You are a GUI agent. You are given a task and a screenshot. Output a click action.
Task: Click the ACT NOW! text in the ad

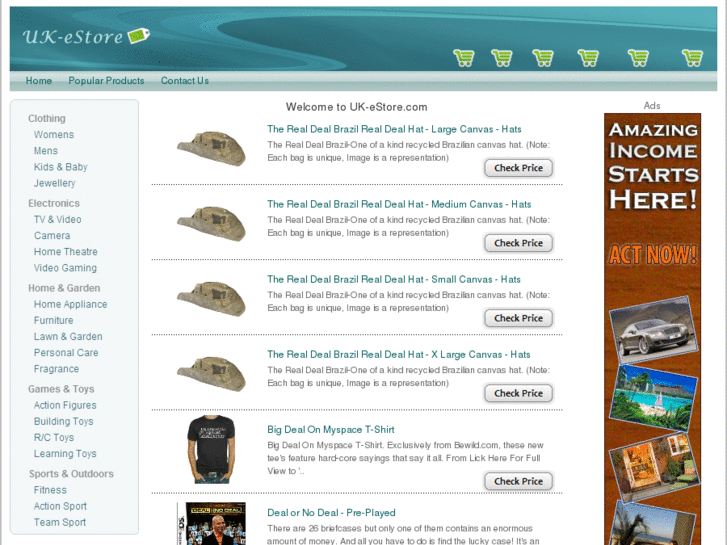(x=653, y=255)
